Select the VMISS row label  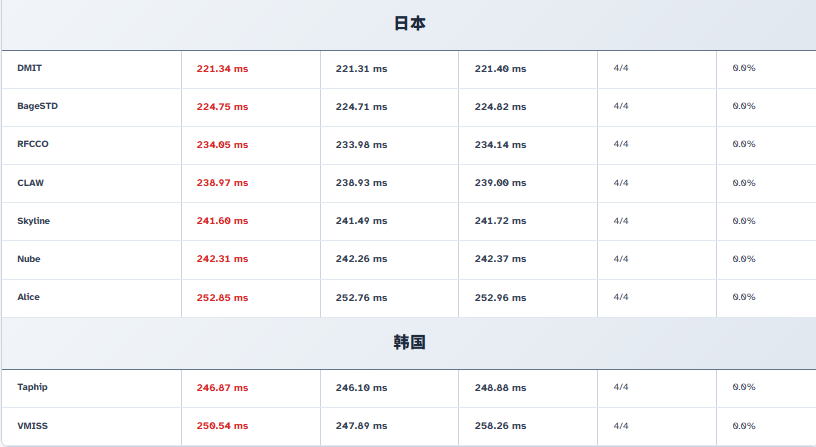32,426
